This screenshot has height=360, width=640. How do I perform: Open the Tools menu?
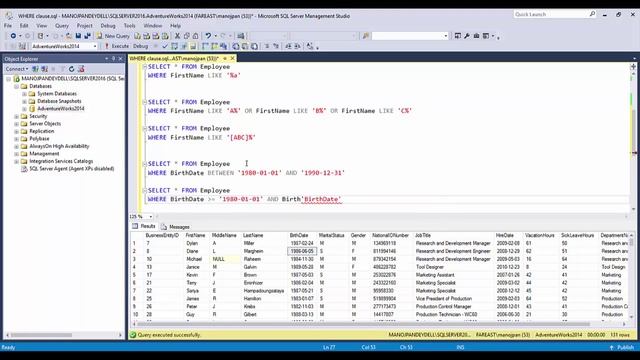click(x=129, y=25)
